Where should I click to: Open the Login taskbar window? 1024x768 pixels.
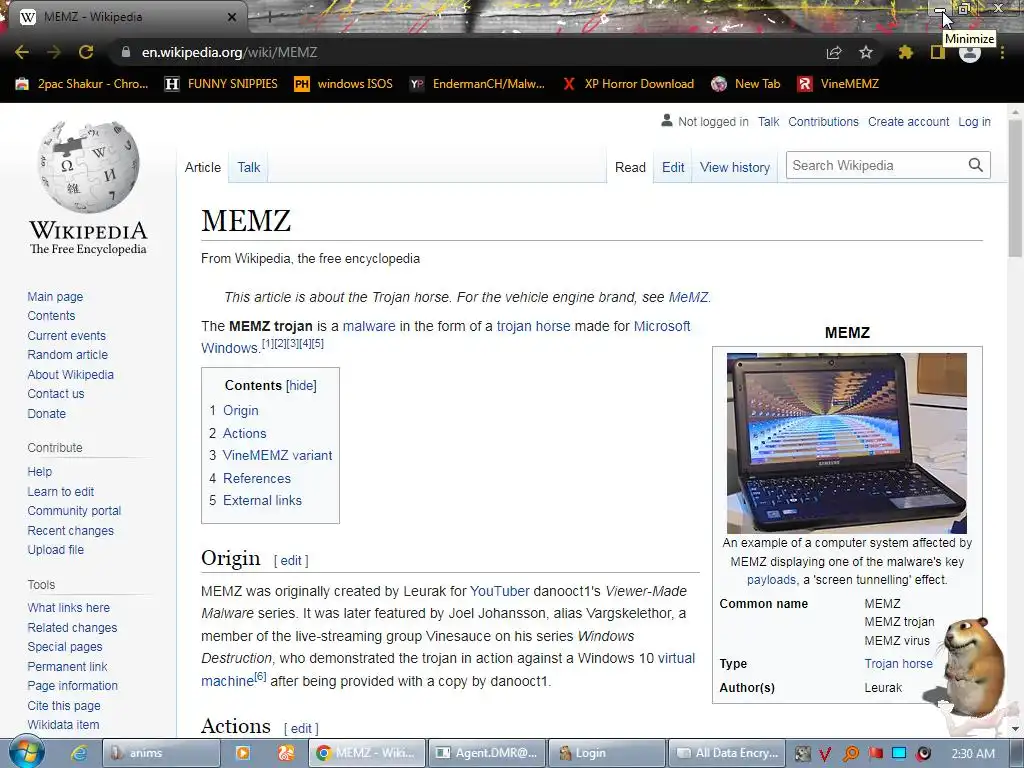(x=606, y=753)
